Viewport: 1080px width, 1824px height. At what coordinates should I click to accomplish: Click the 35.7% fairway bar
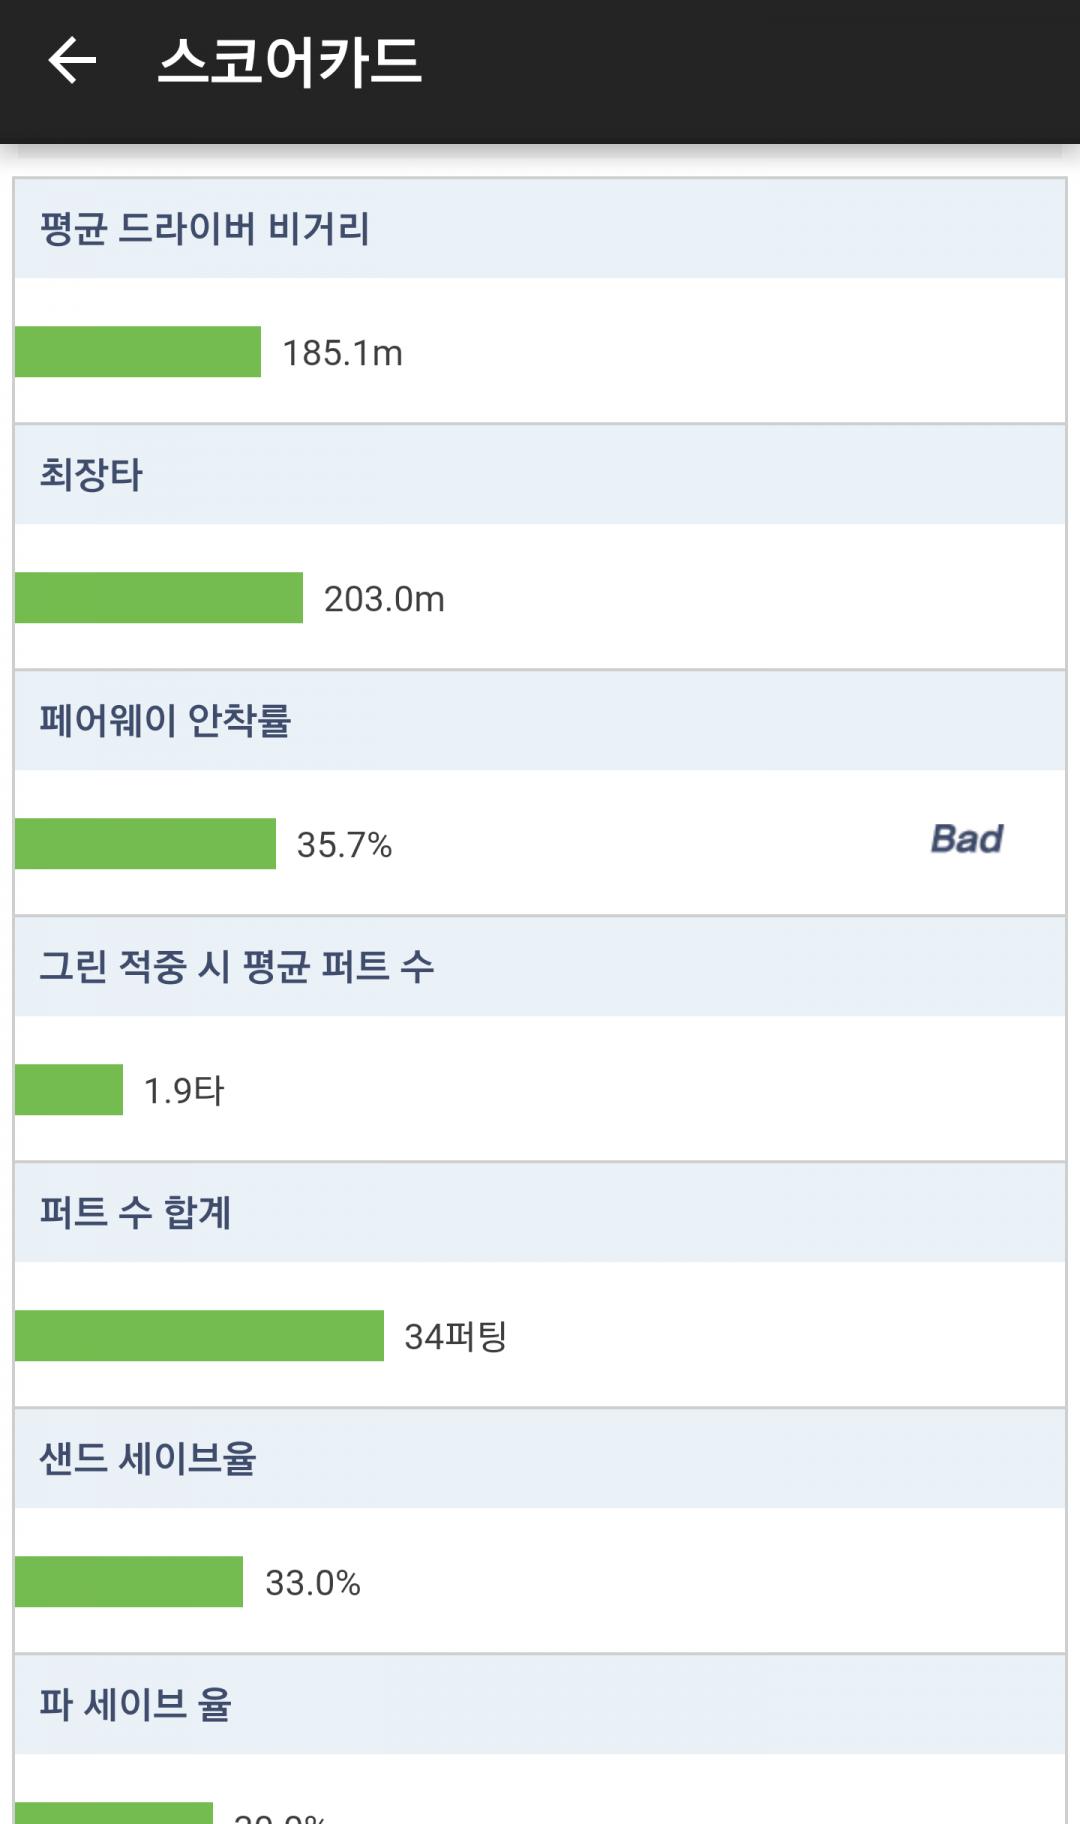[x=145, y=844]
